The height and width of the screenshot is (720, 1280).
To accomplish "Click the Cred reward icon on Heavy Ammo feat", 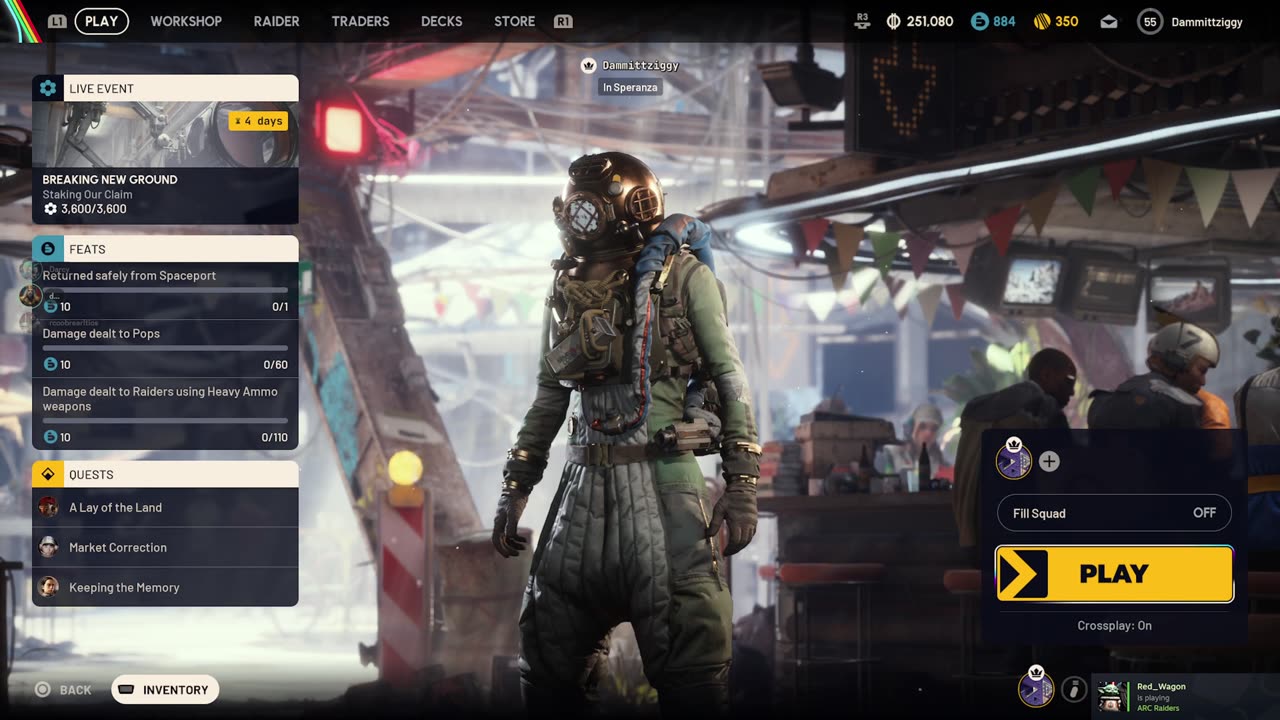I will pos(50,437).
